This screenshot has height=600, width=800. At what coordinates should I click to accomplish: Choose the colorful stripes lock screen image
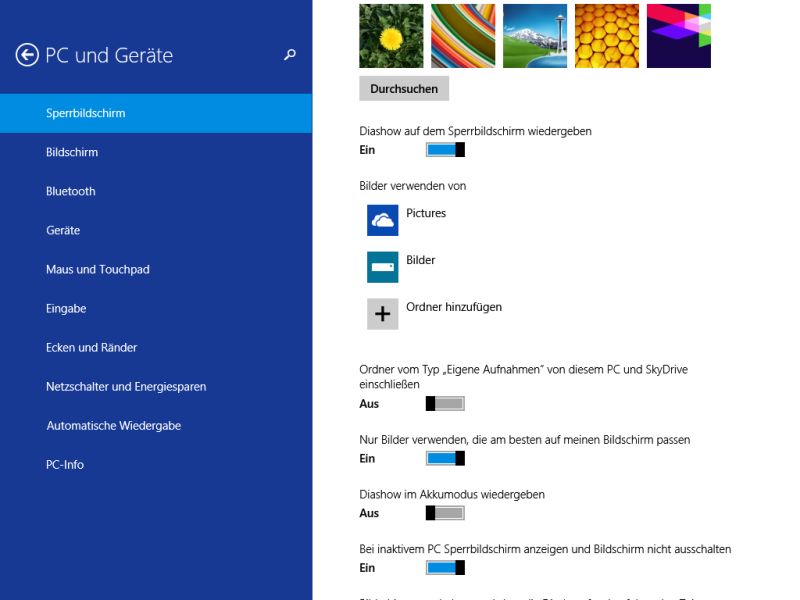[463, 36]
